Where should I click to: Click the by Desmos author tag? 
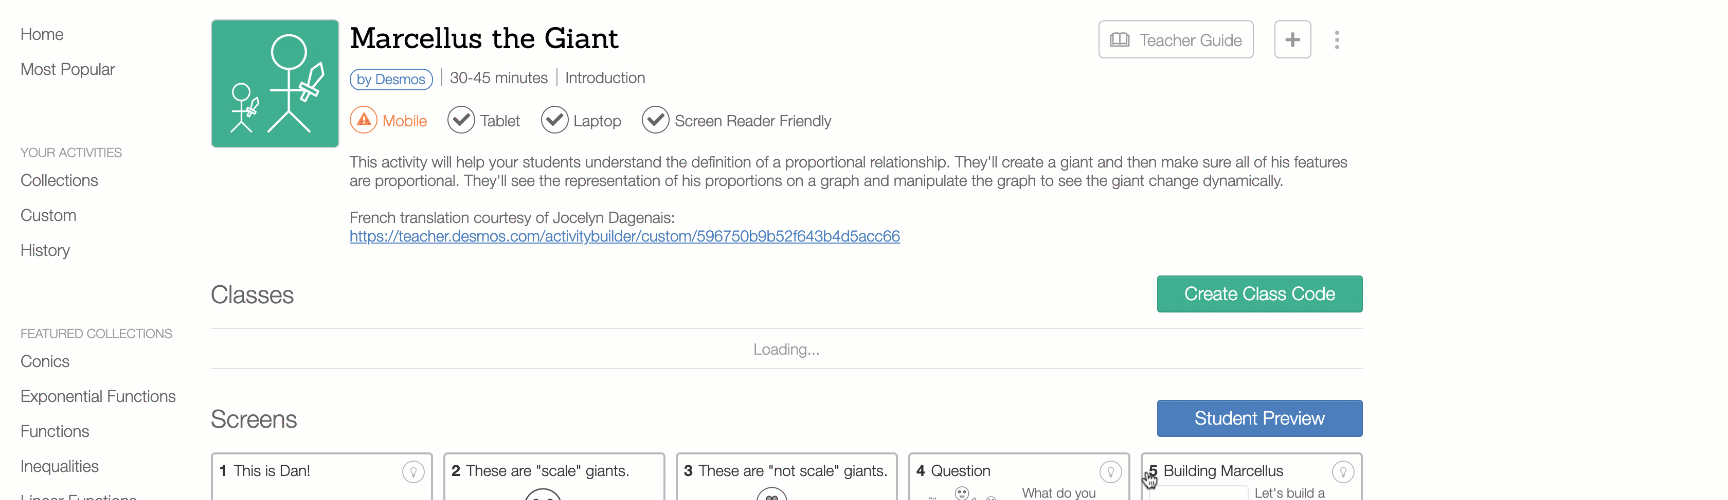pos(391,79)
